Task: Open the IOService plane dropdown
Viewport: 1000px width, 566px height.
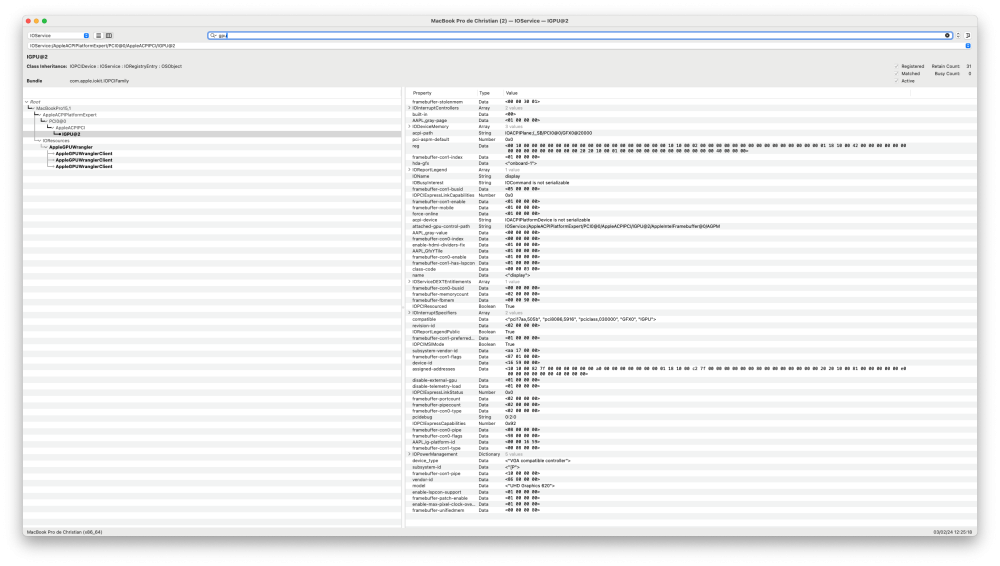Action: coord(59,36)
